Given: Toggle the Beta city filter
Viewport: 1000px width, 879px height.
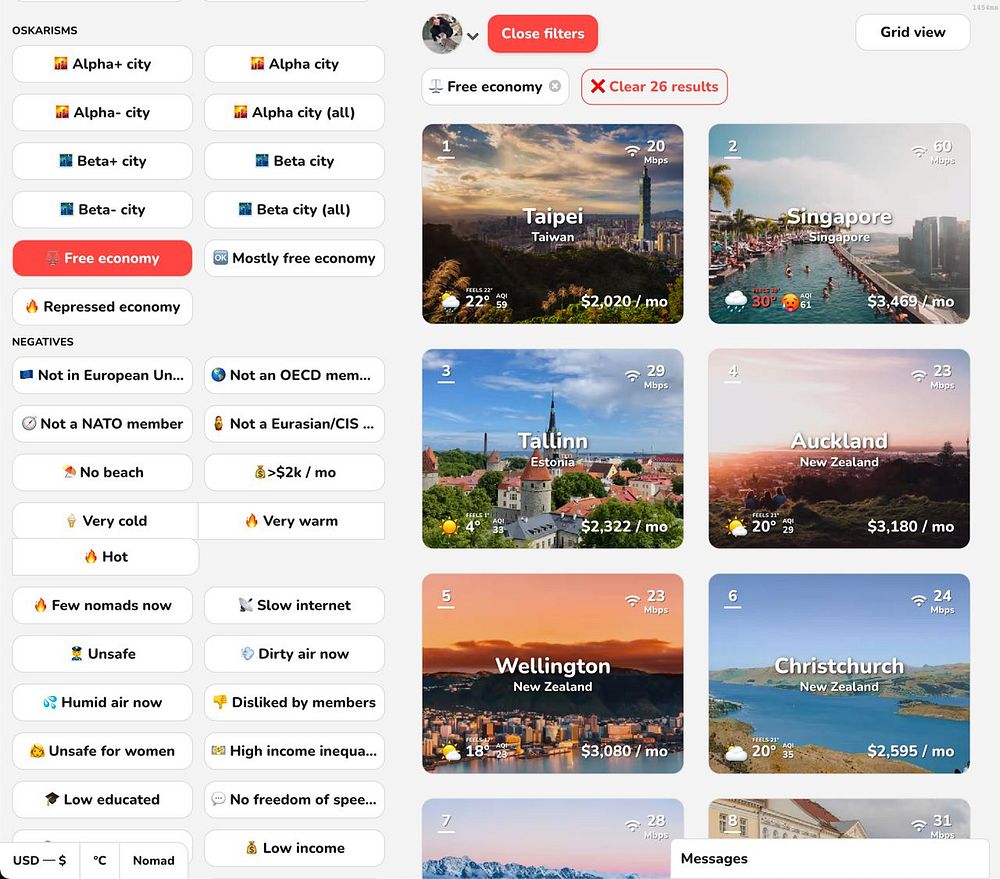Looking at the screenshot, I should coord(294,161).
